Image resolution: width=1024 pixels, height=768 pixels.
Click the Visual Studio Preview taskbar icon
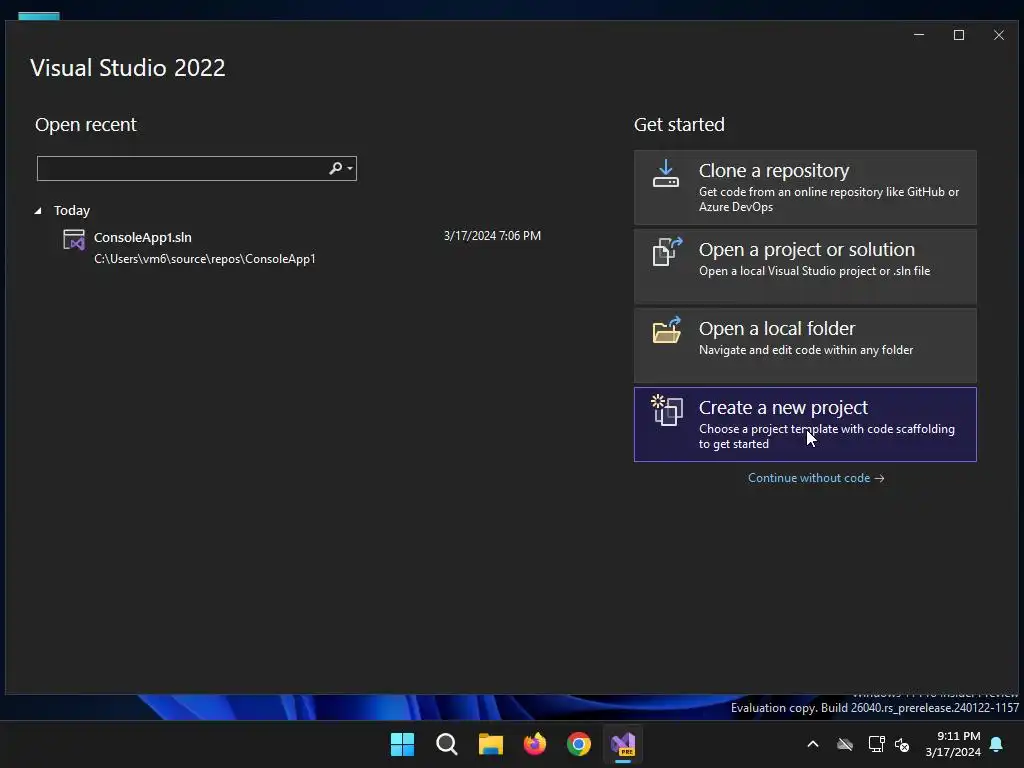click(623, 744)
